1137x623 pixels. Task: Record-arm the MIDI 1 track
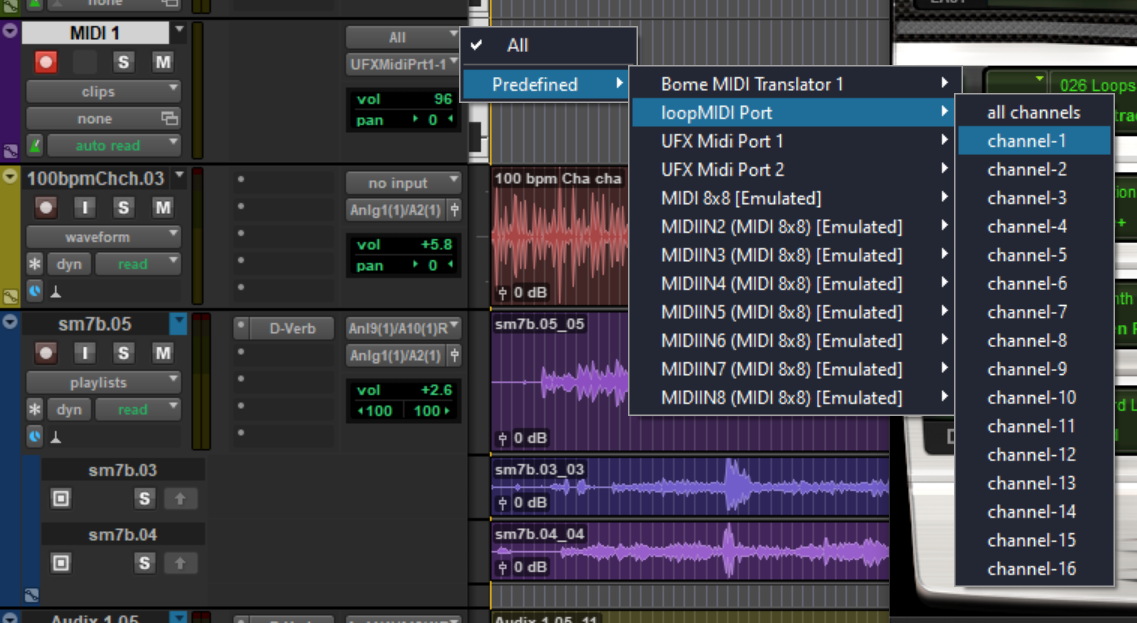[46, 62]
